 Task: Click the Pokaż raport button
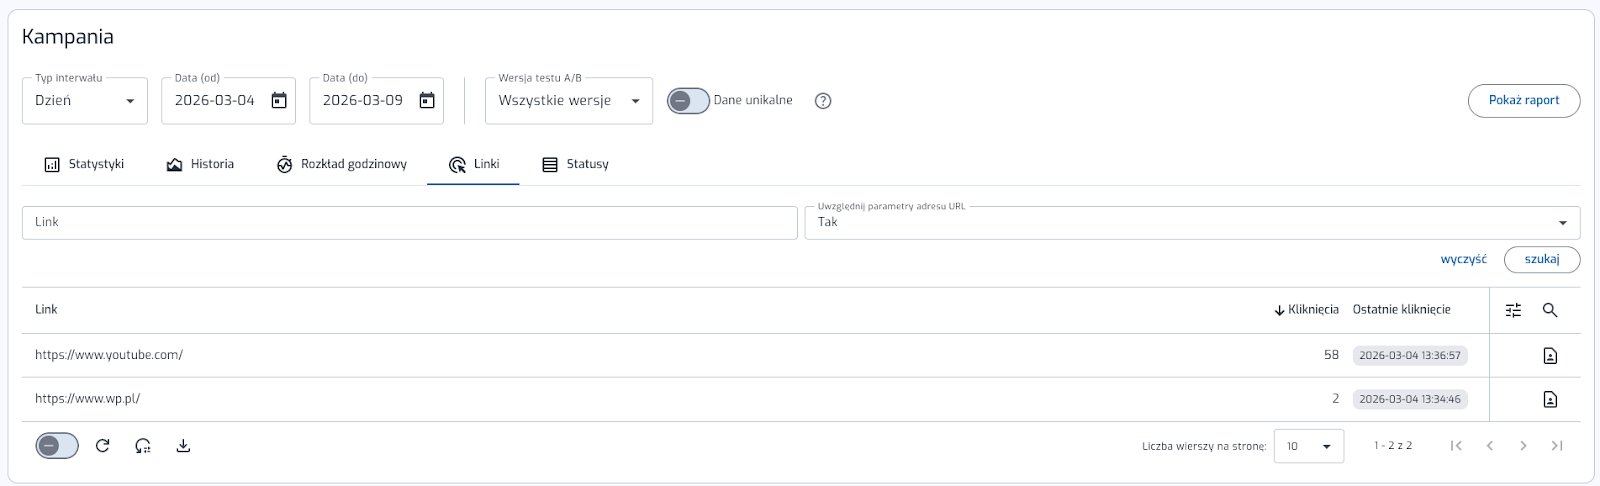(x=1523, y=101)
